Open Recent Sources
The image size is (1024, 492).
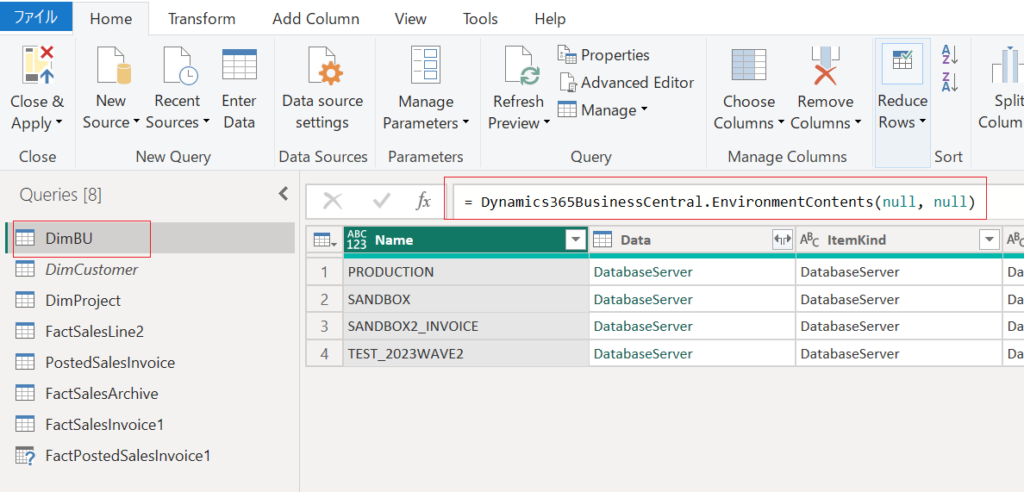coord(177,65)
